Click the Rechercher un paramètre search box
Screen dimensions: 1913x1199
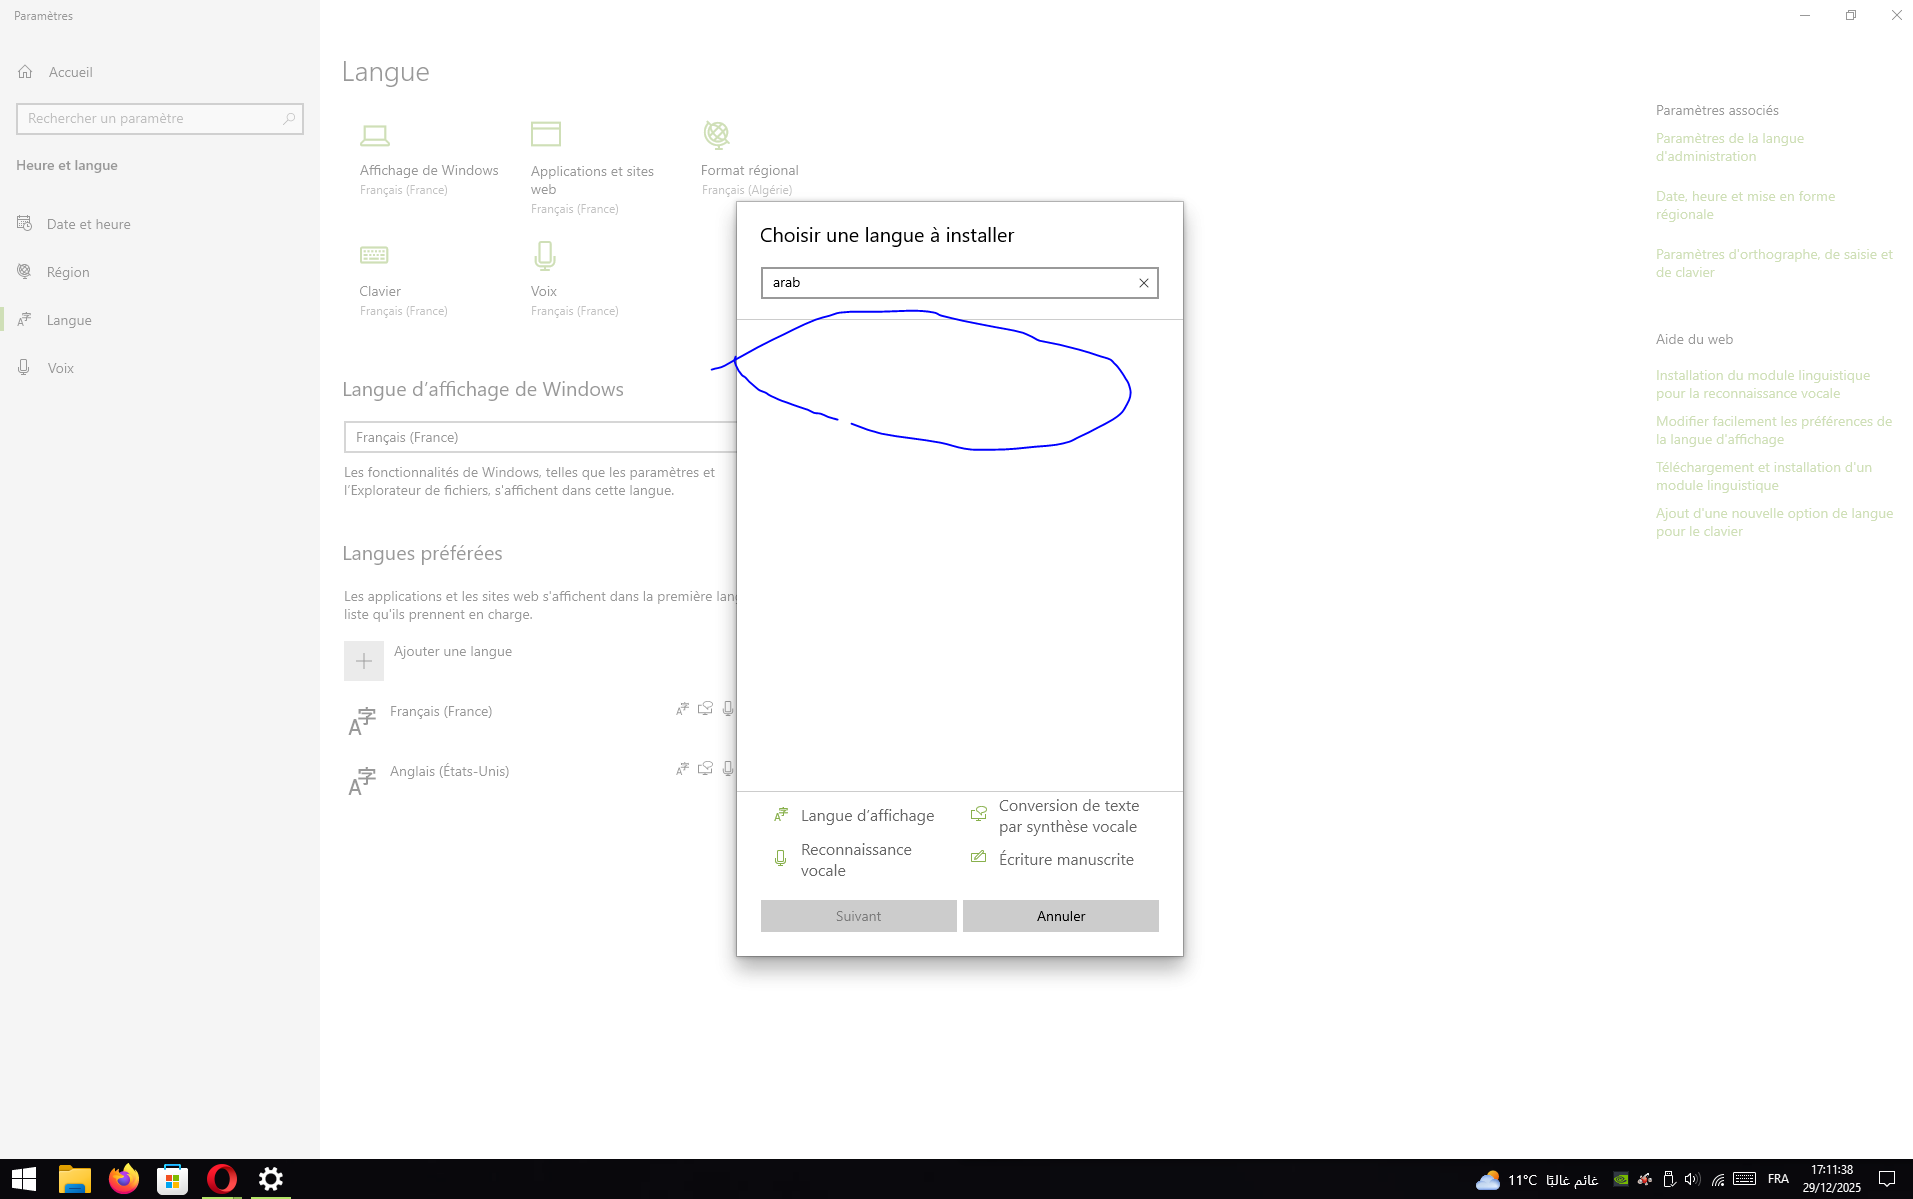point(150,118)
